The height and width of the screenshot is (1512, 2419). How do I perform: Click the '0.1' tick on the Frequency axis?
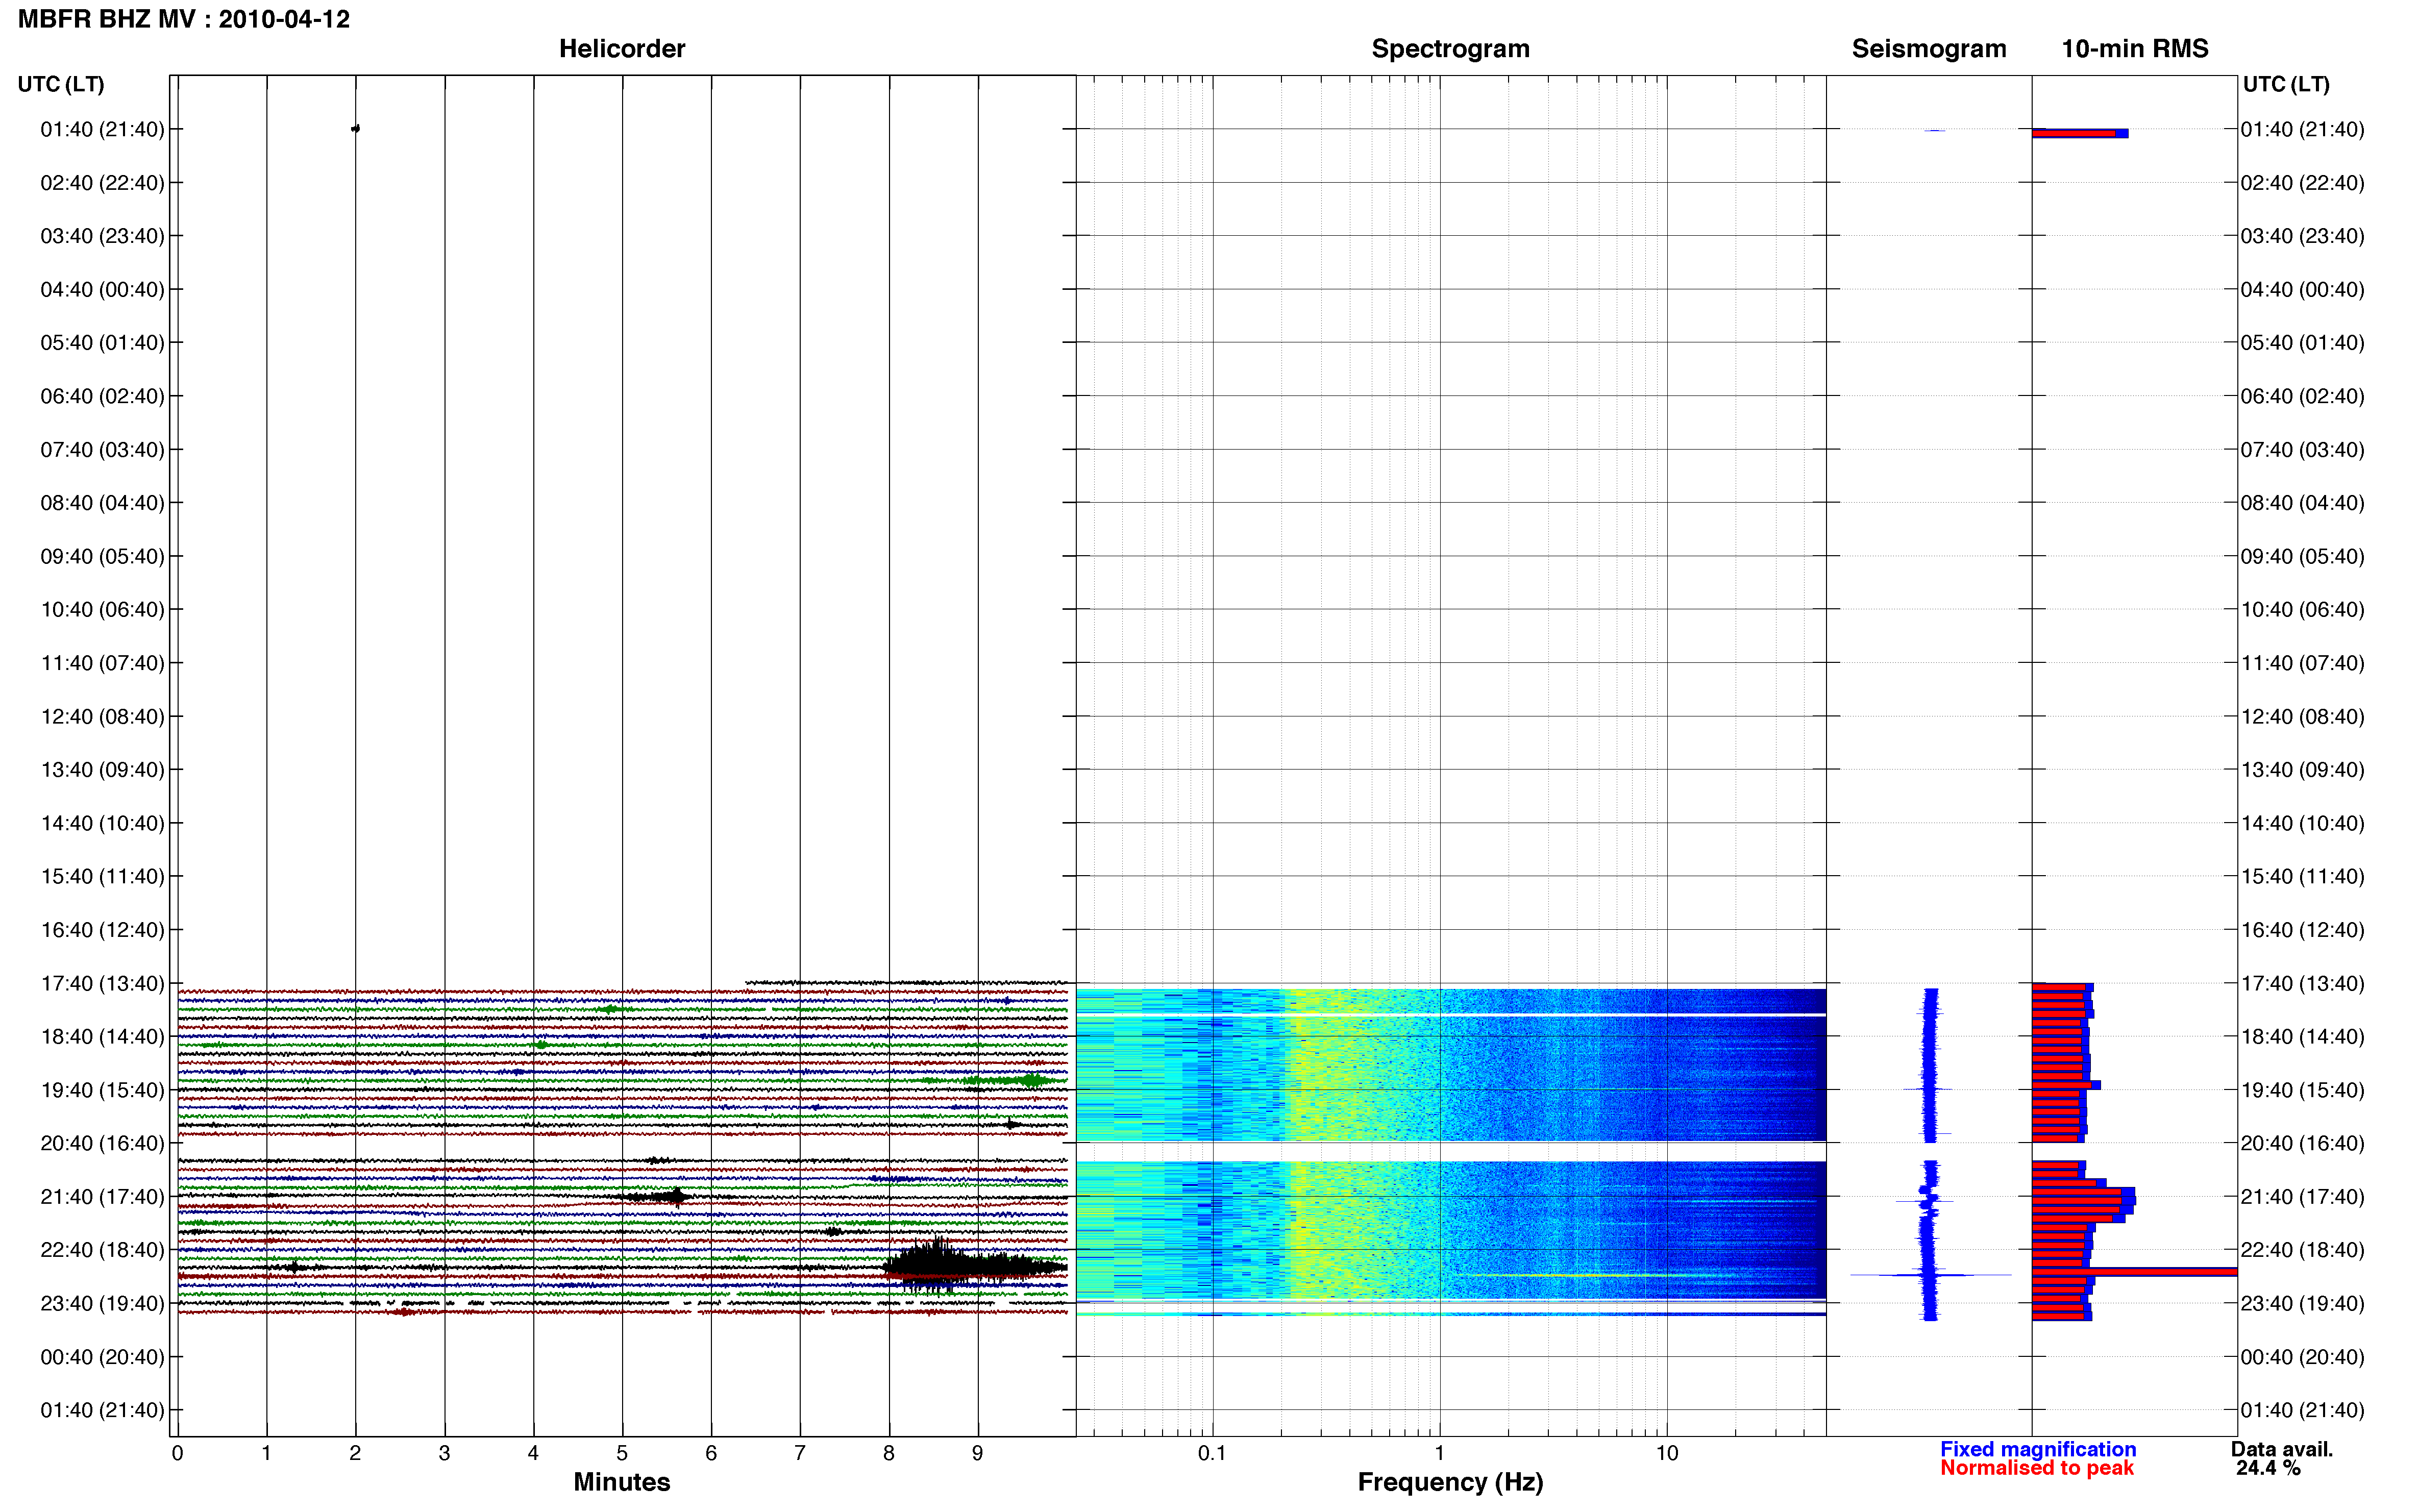[x=1212, y=1453]
